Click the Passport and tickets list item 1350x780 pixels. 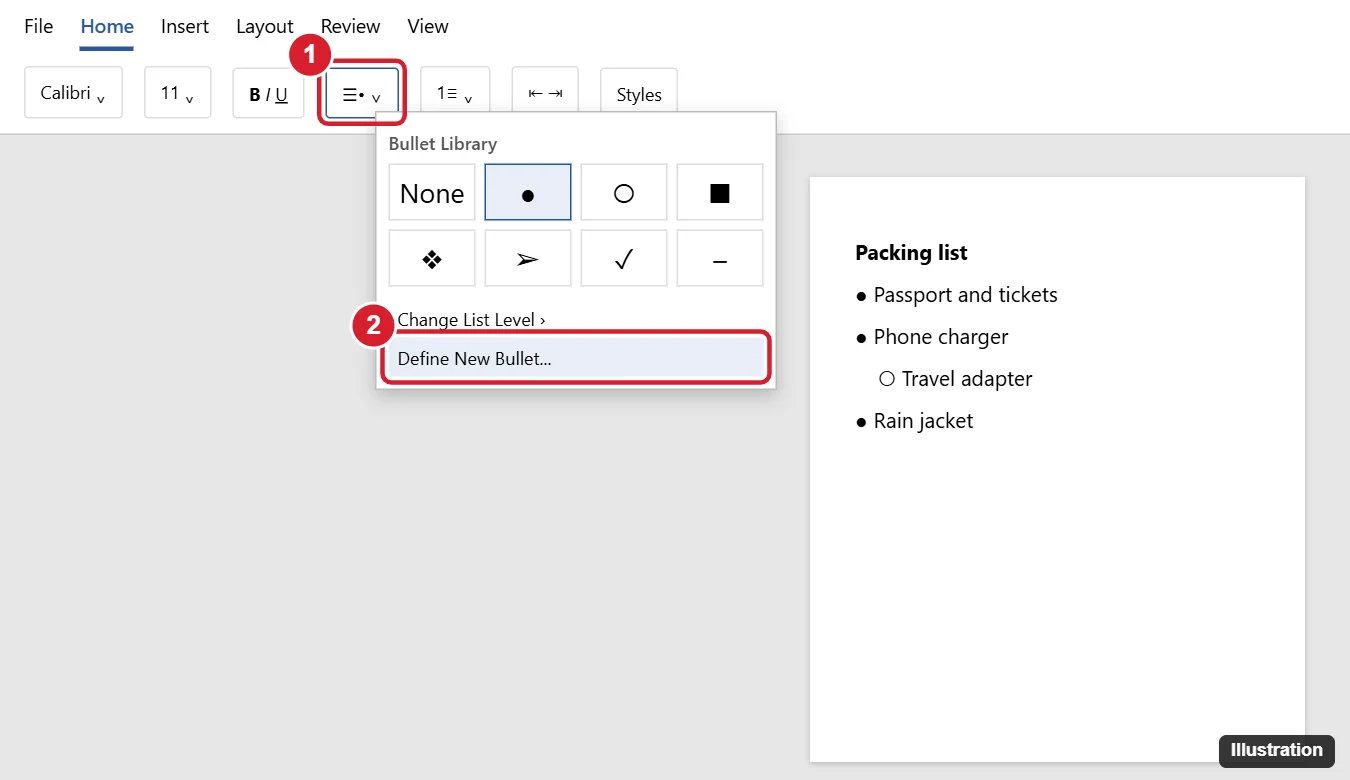click(956, 295)
